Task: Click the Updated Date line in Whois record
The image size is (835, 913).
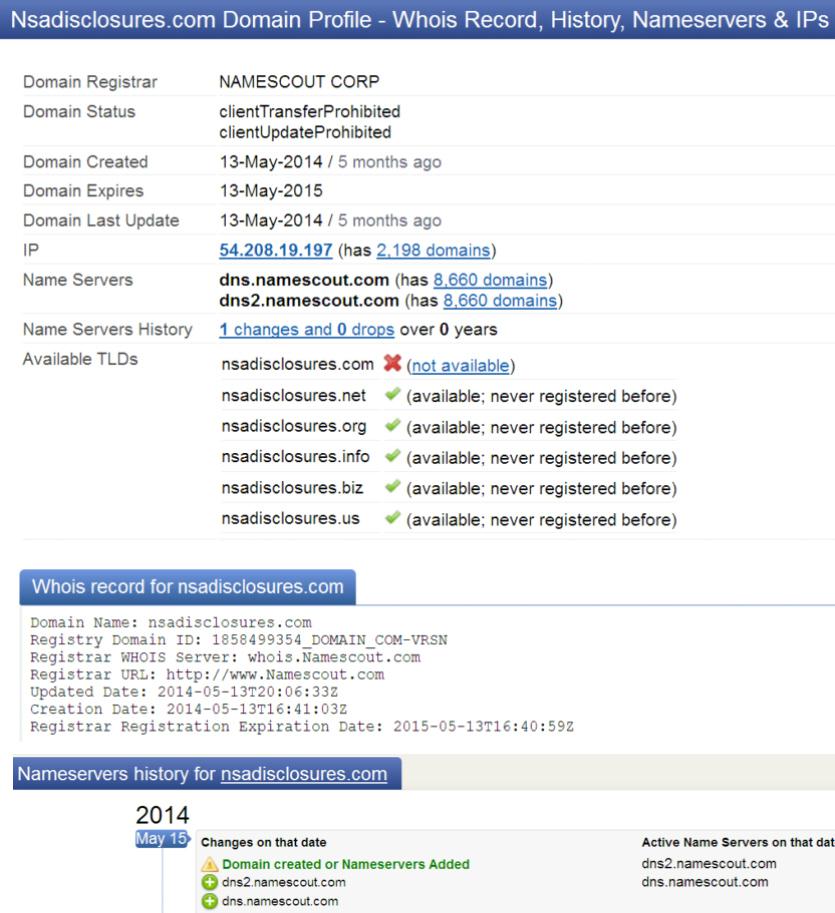Action: 184,692
